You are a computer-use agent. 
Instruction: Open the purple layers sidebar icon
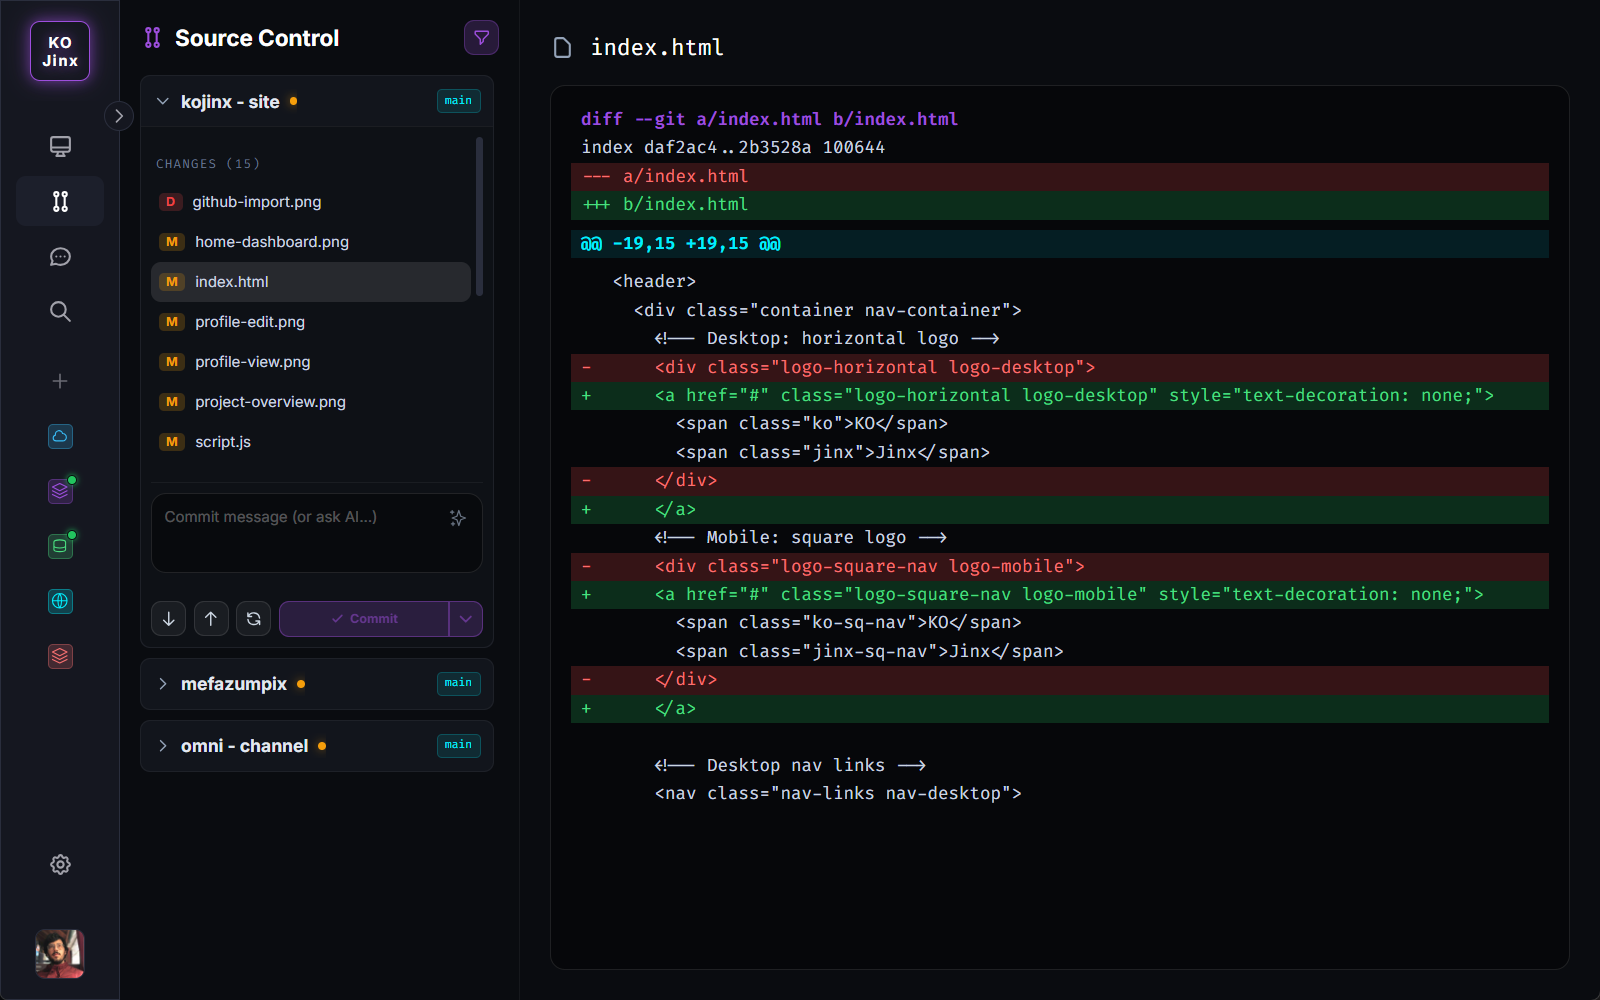(x=60, y=491)
